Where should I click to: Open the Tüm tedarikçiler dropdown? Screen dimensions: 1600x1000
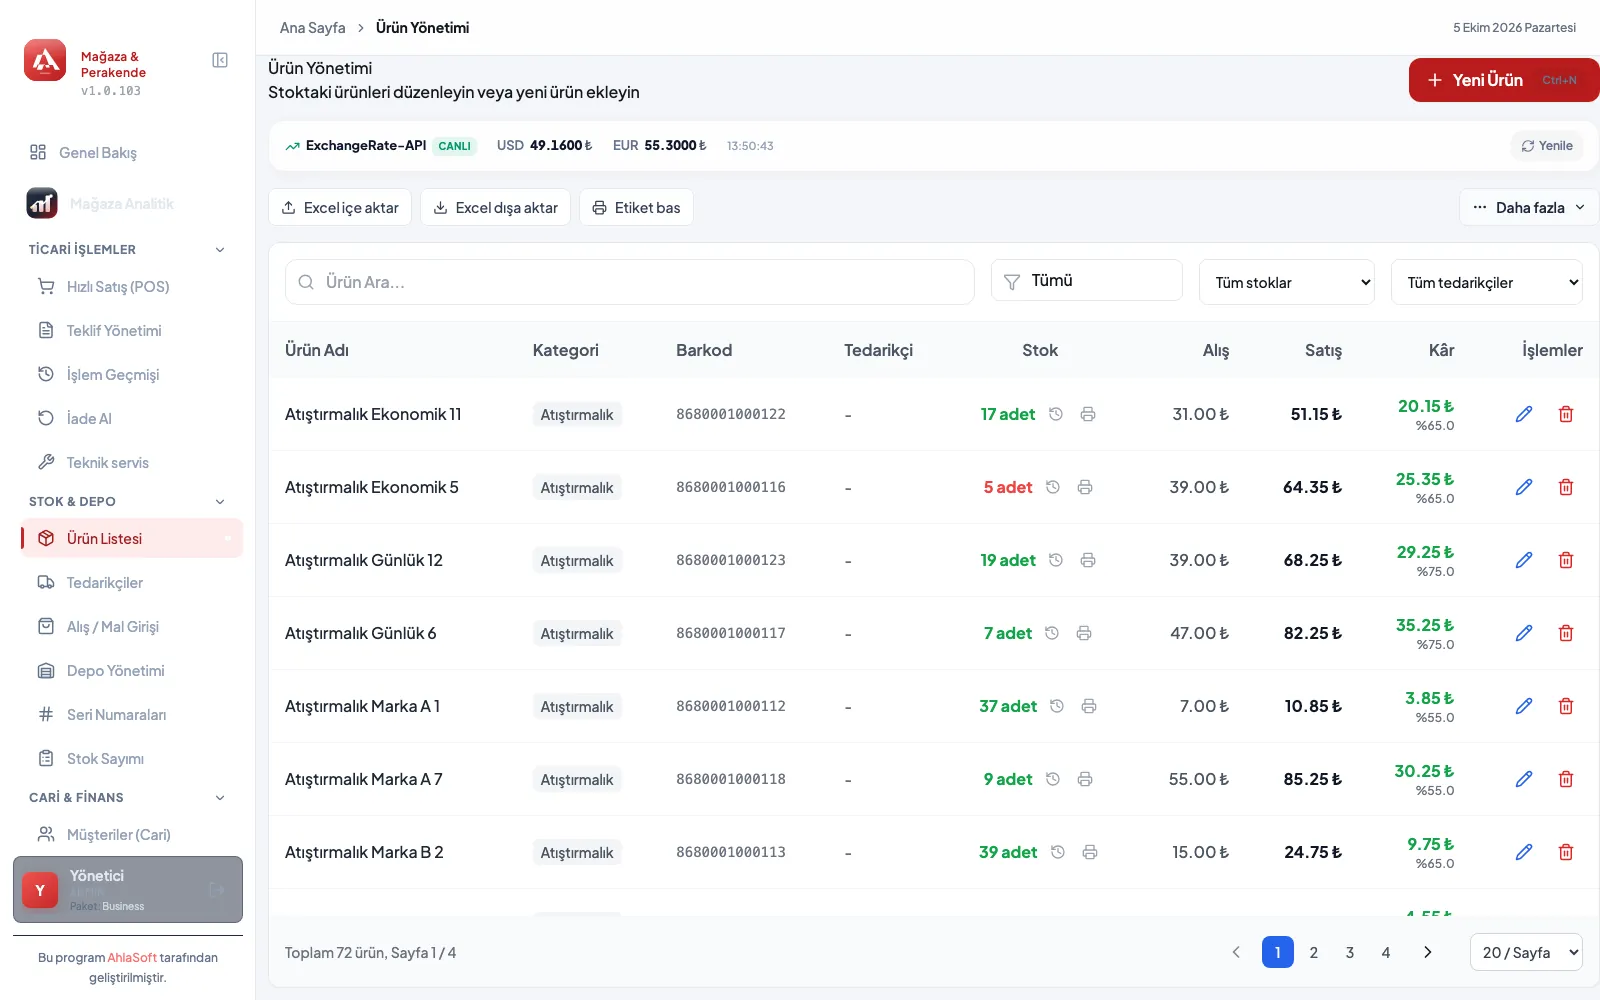pyautogui.click(x=1487, y=282)
